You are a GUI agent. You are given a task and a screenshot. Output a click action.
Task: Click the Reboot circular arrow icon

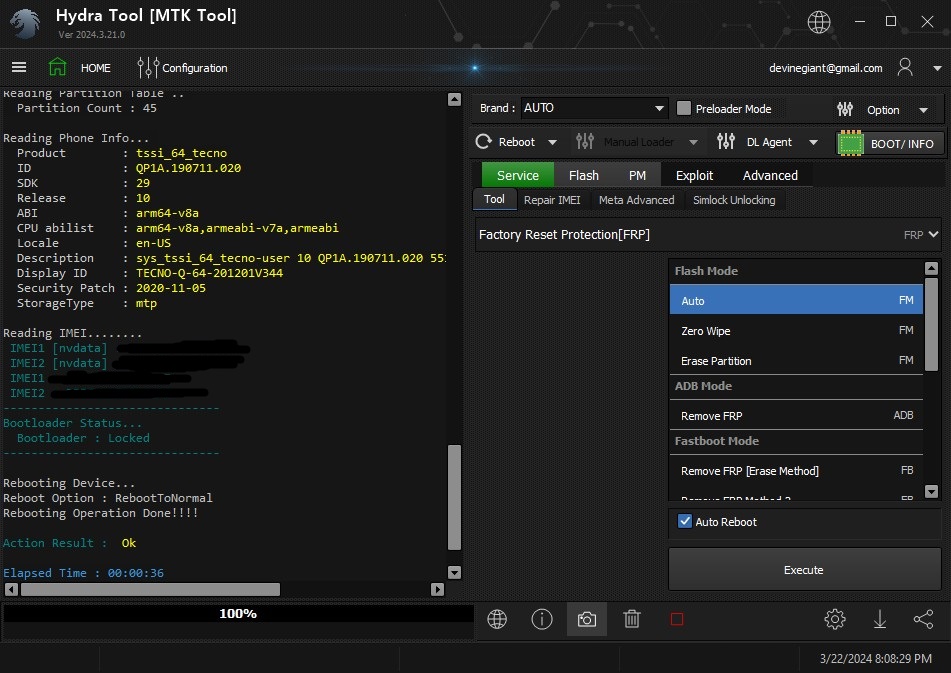click(483, 142)
